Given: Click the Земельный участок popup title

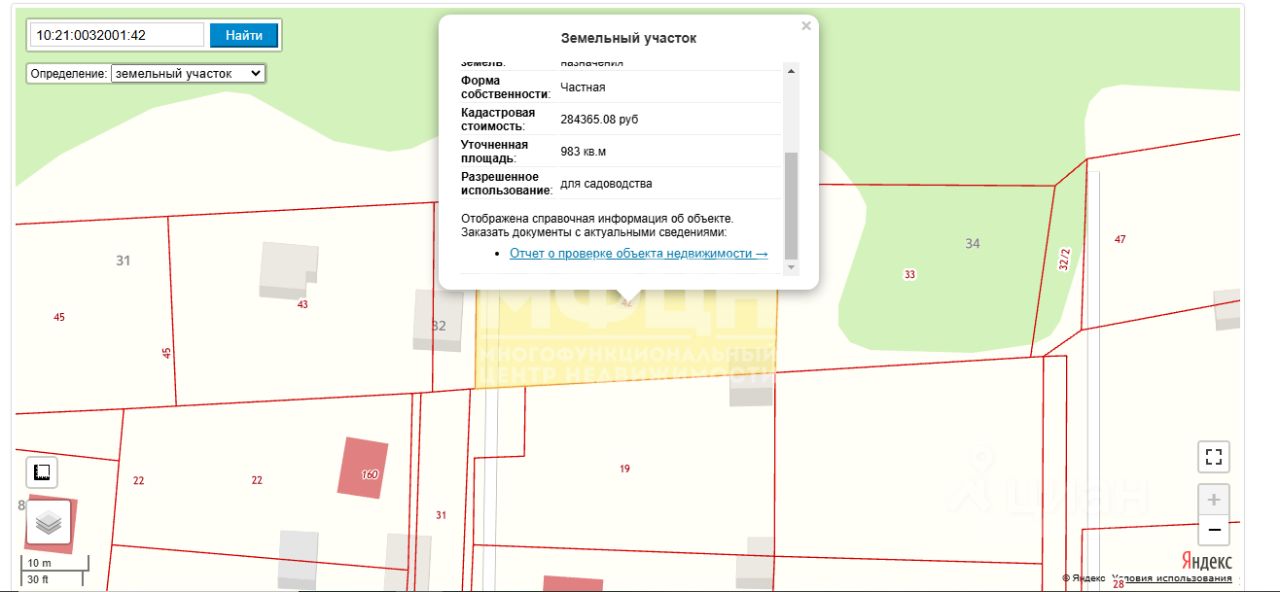Looking at the screenshot, I should [x=628, y=38].
